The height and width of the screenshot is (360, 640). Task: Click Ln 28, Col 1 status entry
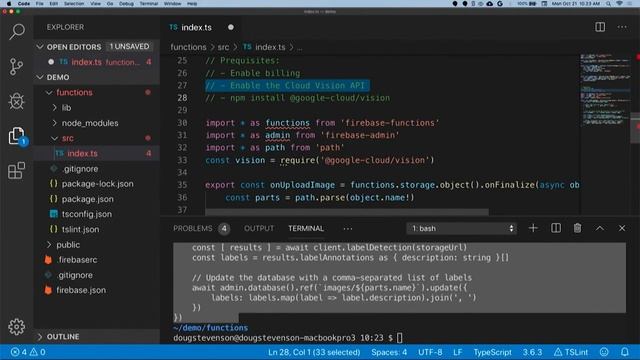tap(314, 352)
